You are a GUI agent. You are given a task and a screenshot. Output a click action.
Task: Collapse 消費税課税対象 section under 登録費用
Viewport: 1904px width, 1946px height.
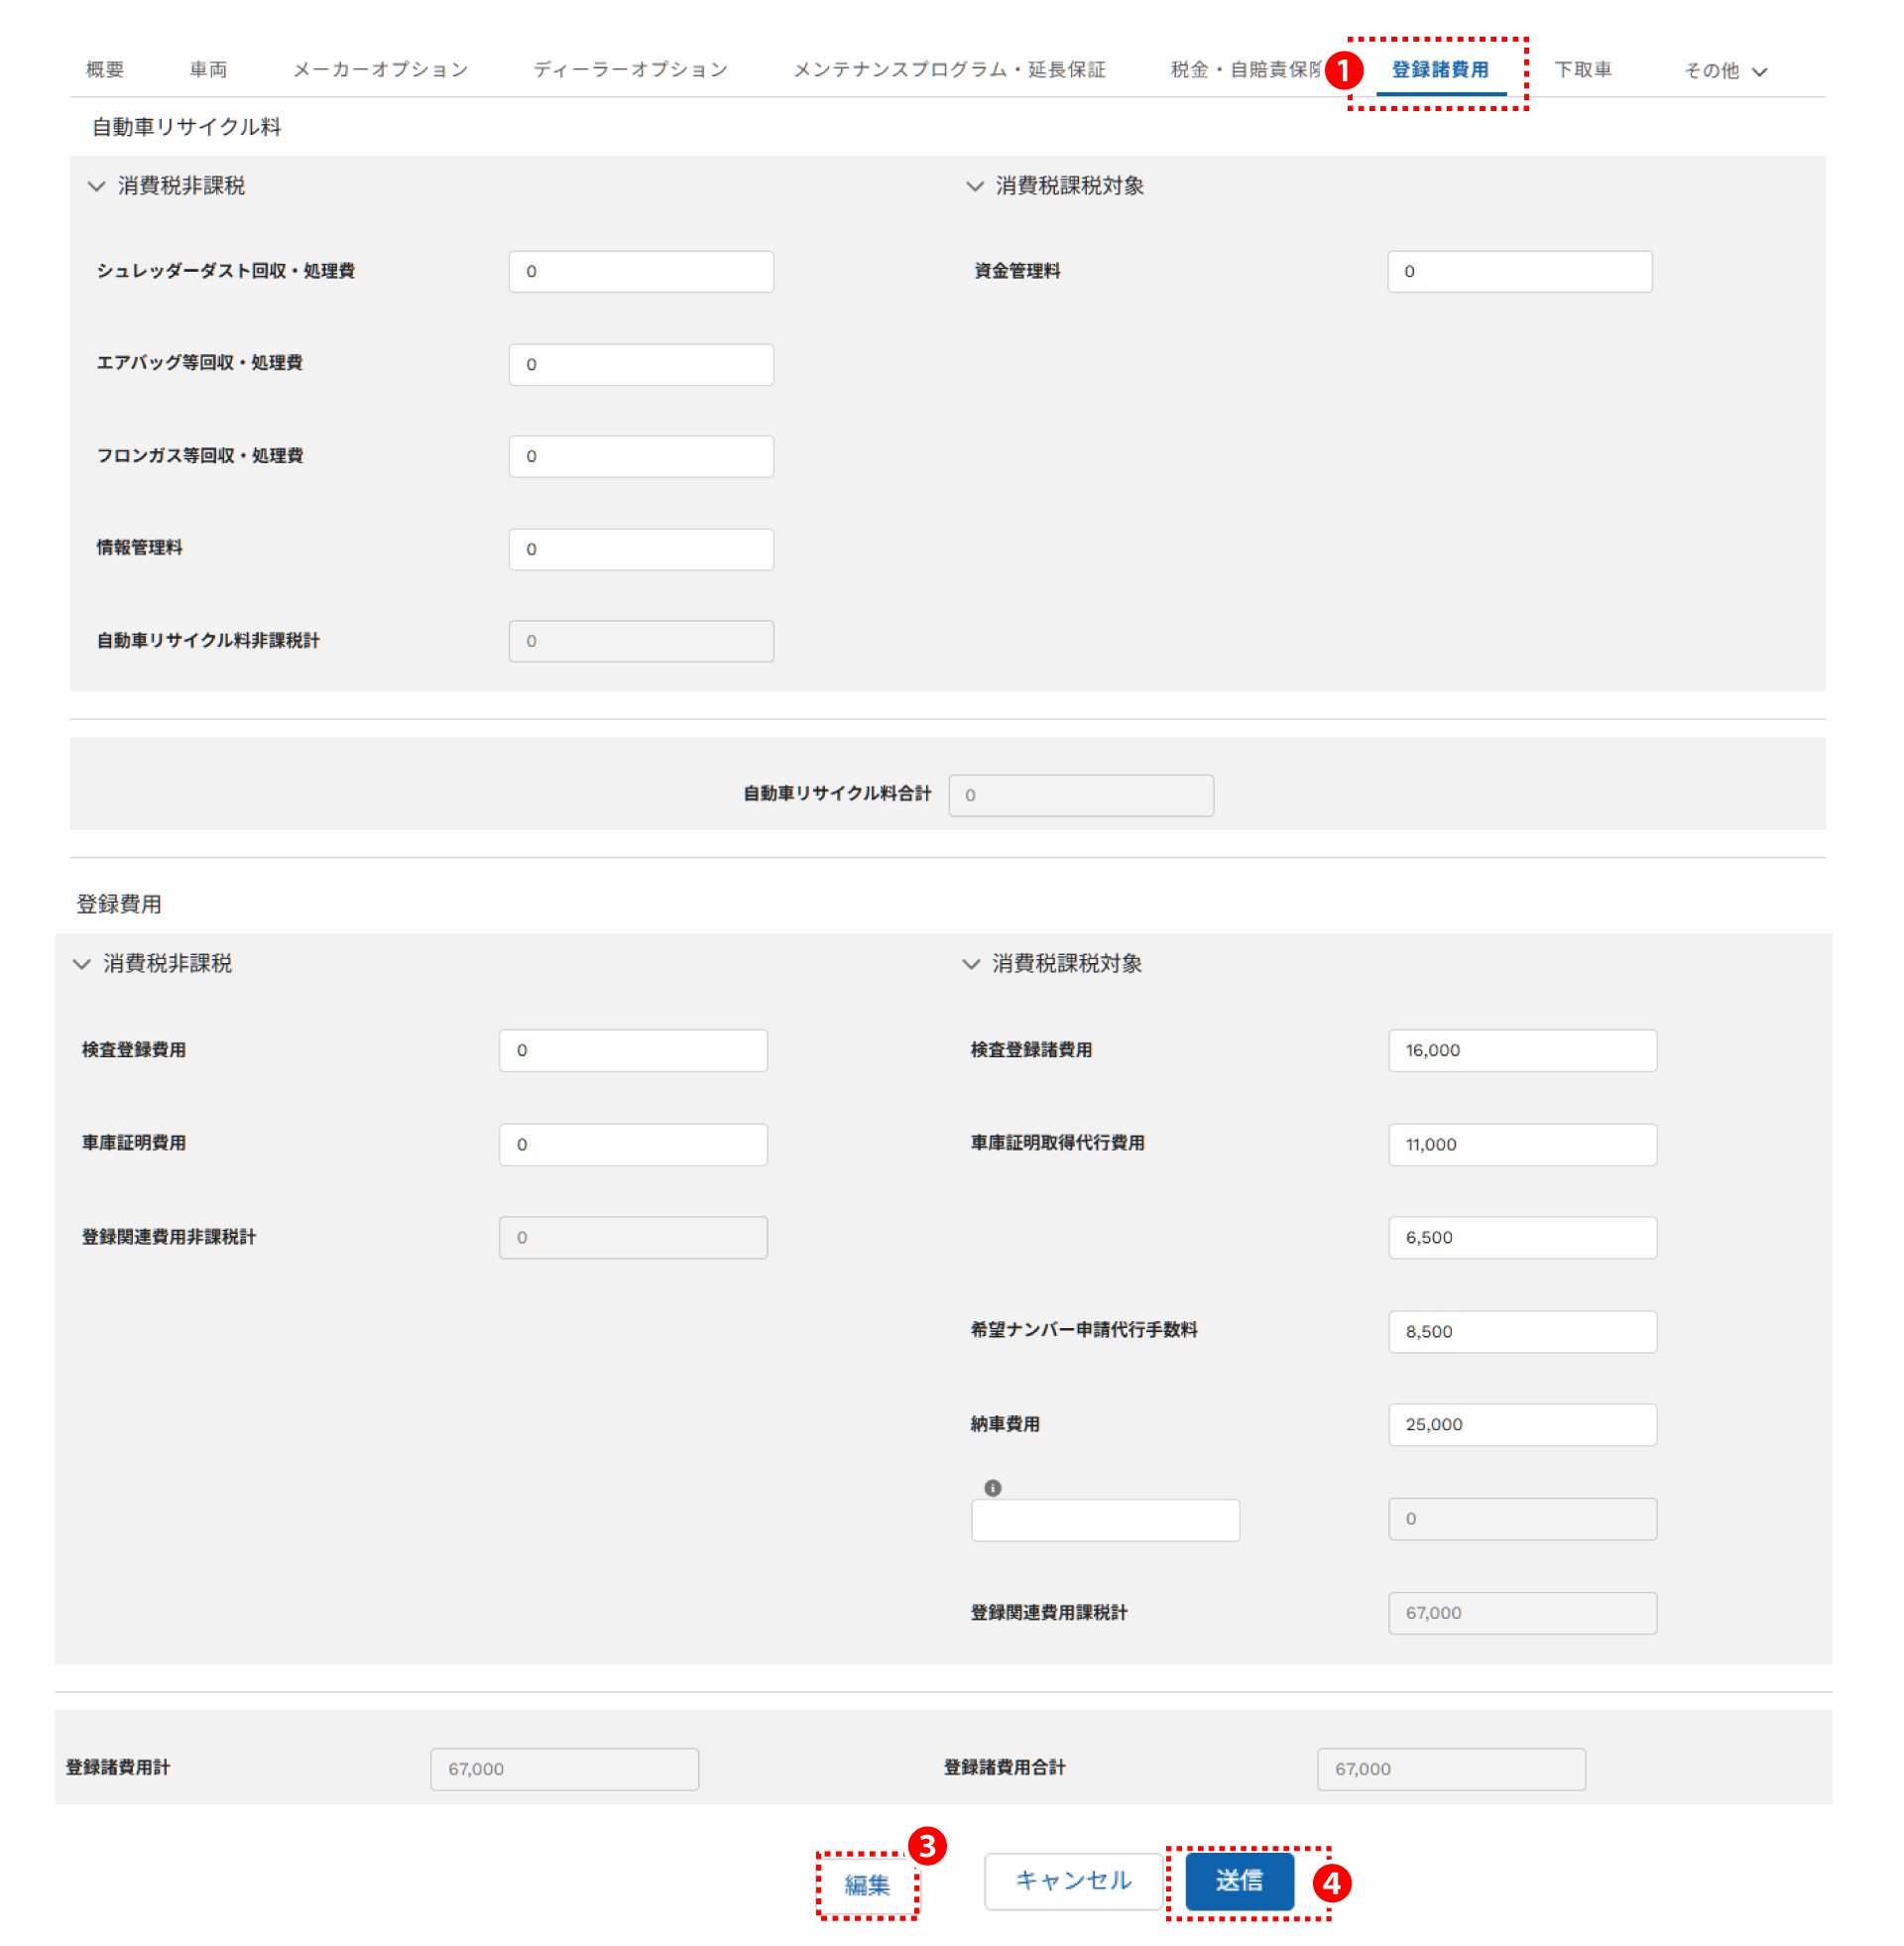click(970, 964)
